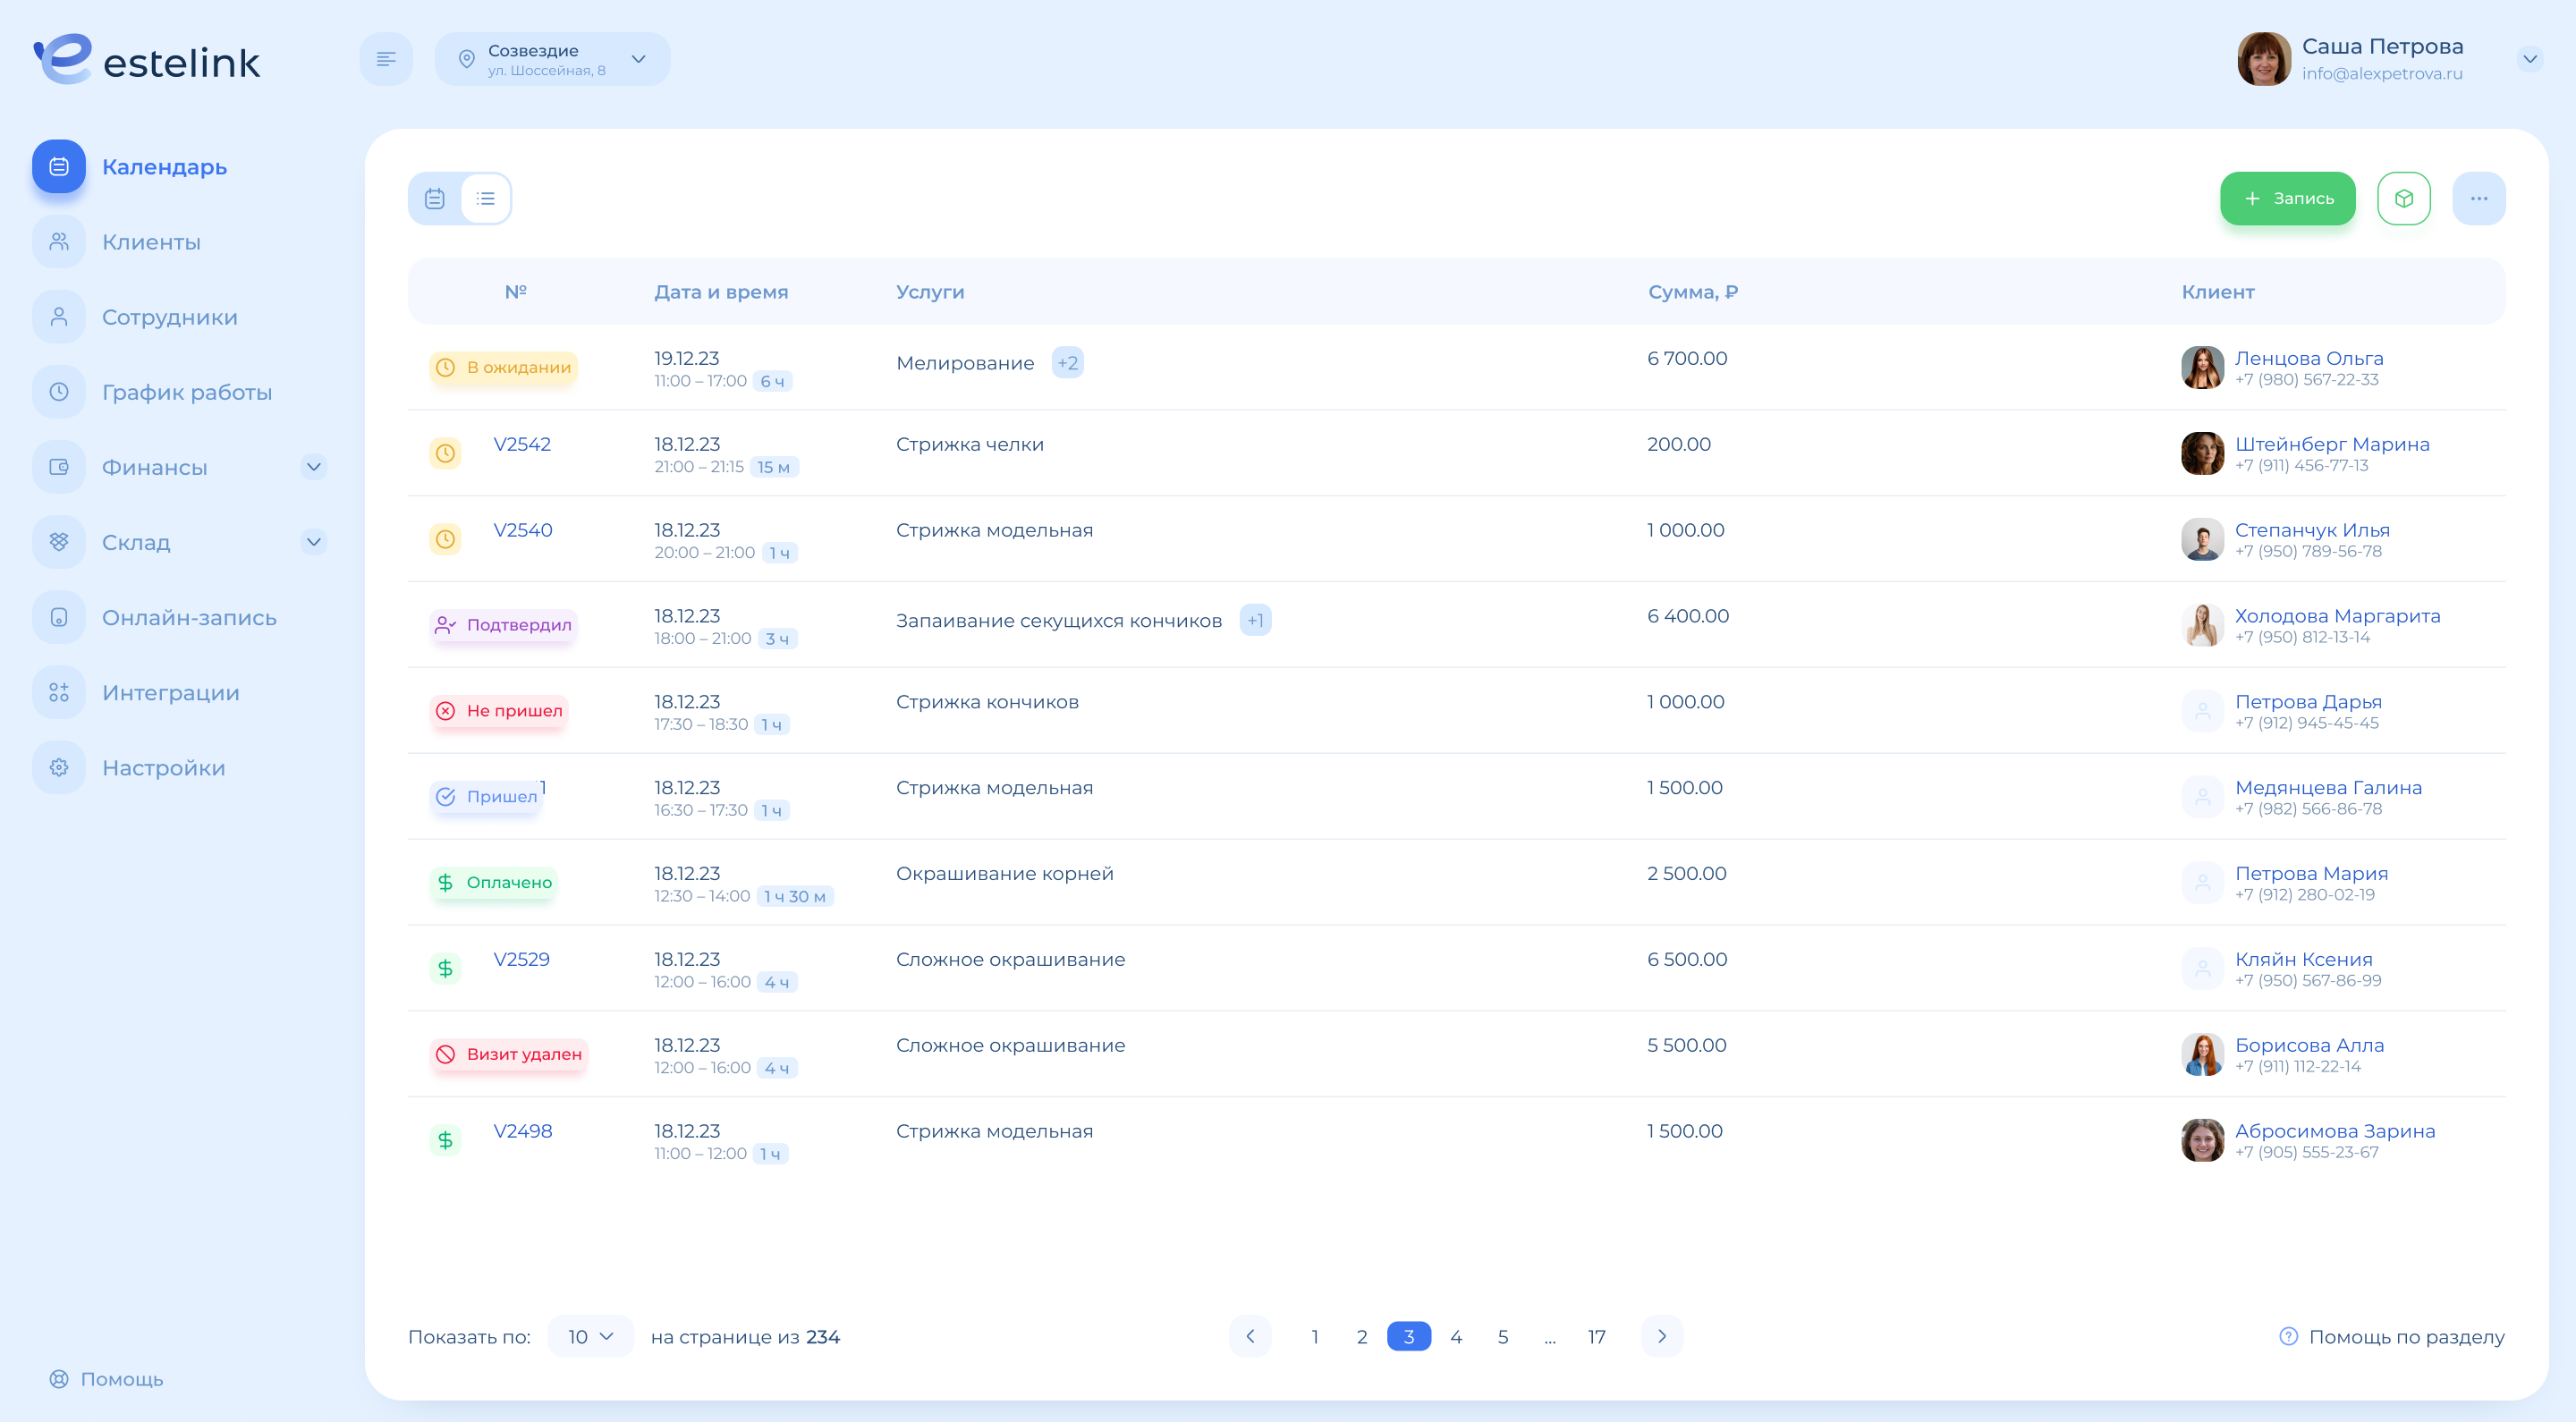
Task: Open Интеграции in sidebar
Action: (171, 692)
